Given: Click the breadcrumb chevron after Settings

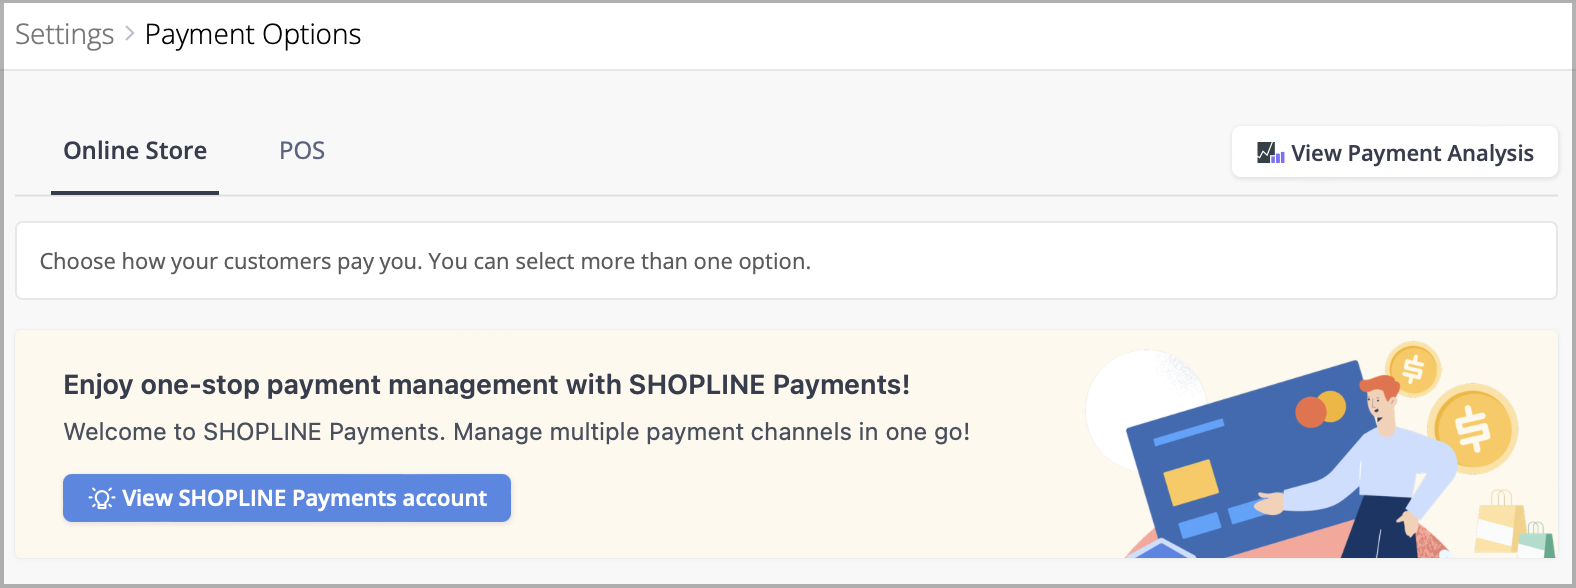Looking at the screenshot, I should (130, 34).
